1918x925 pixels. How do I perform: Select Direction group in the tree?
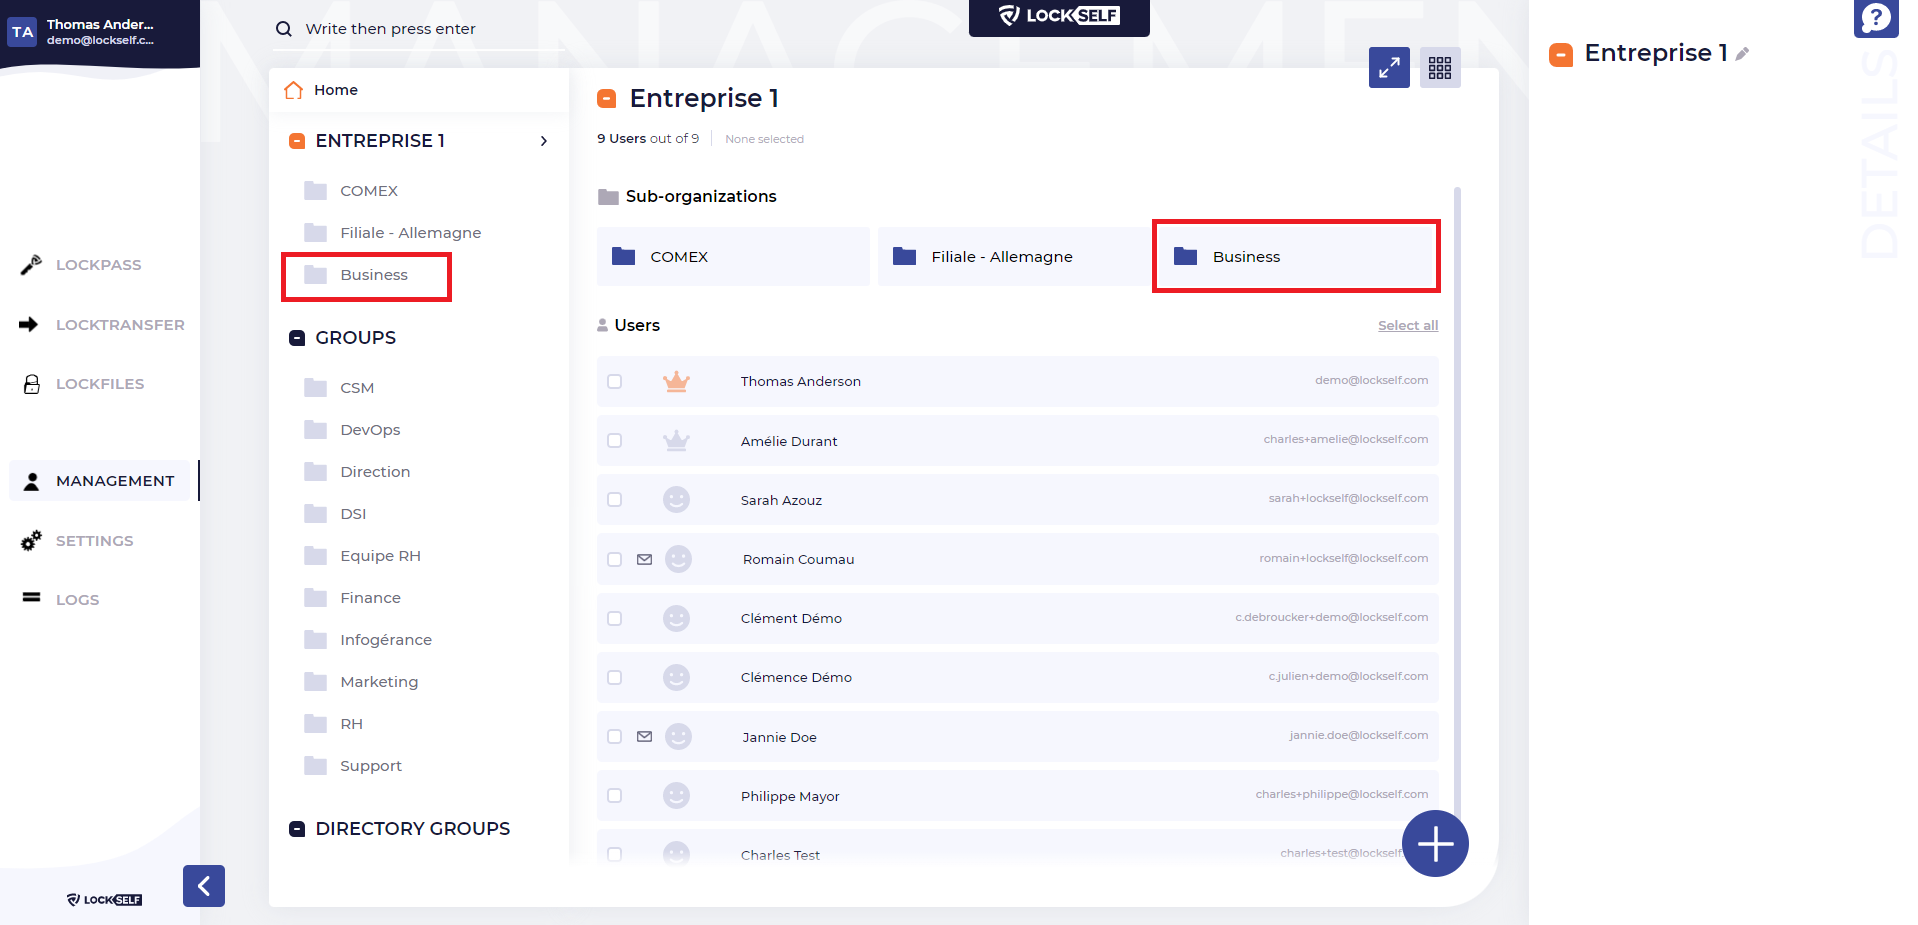pyautogui.click(x=375, y=472)
